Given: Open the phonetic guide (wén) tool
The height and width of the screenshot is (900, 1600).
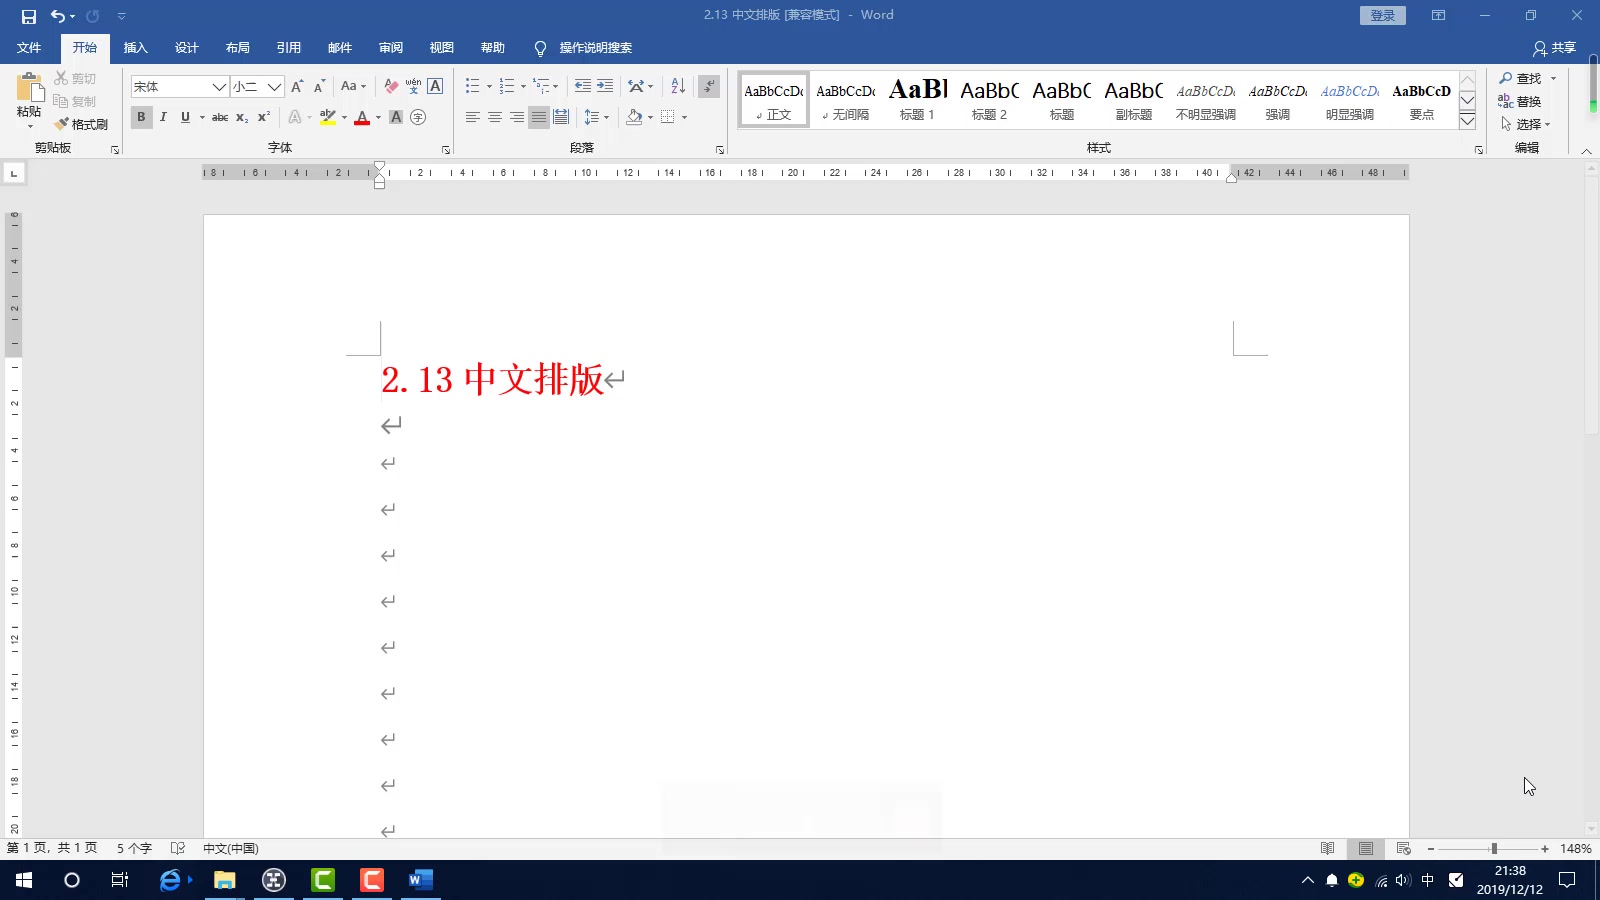Looking at the screenshot, I should coord(413,87).
